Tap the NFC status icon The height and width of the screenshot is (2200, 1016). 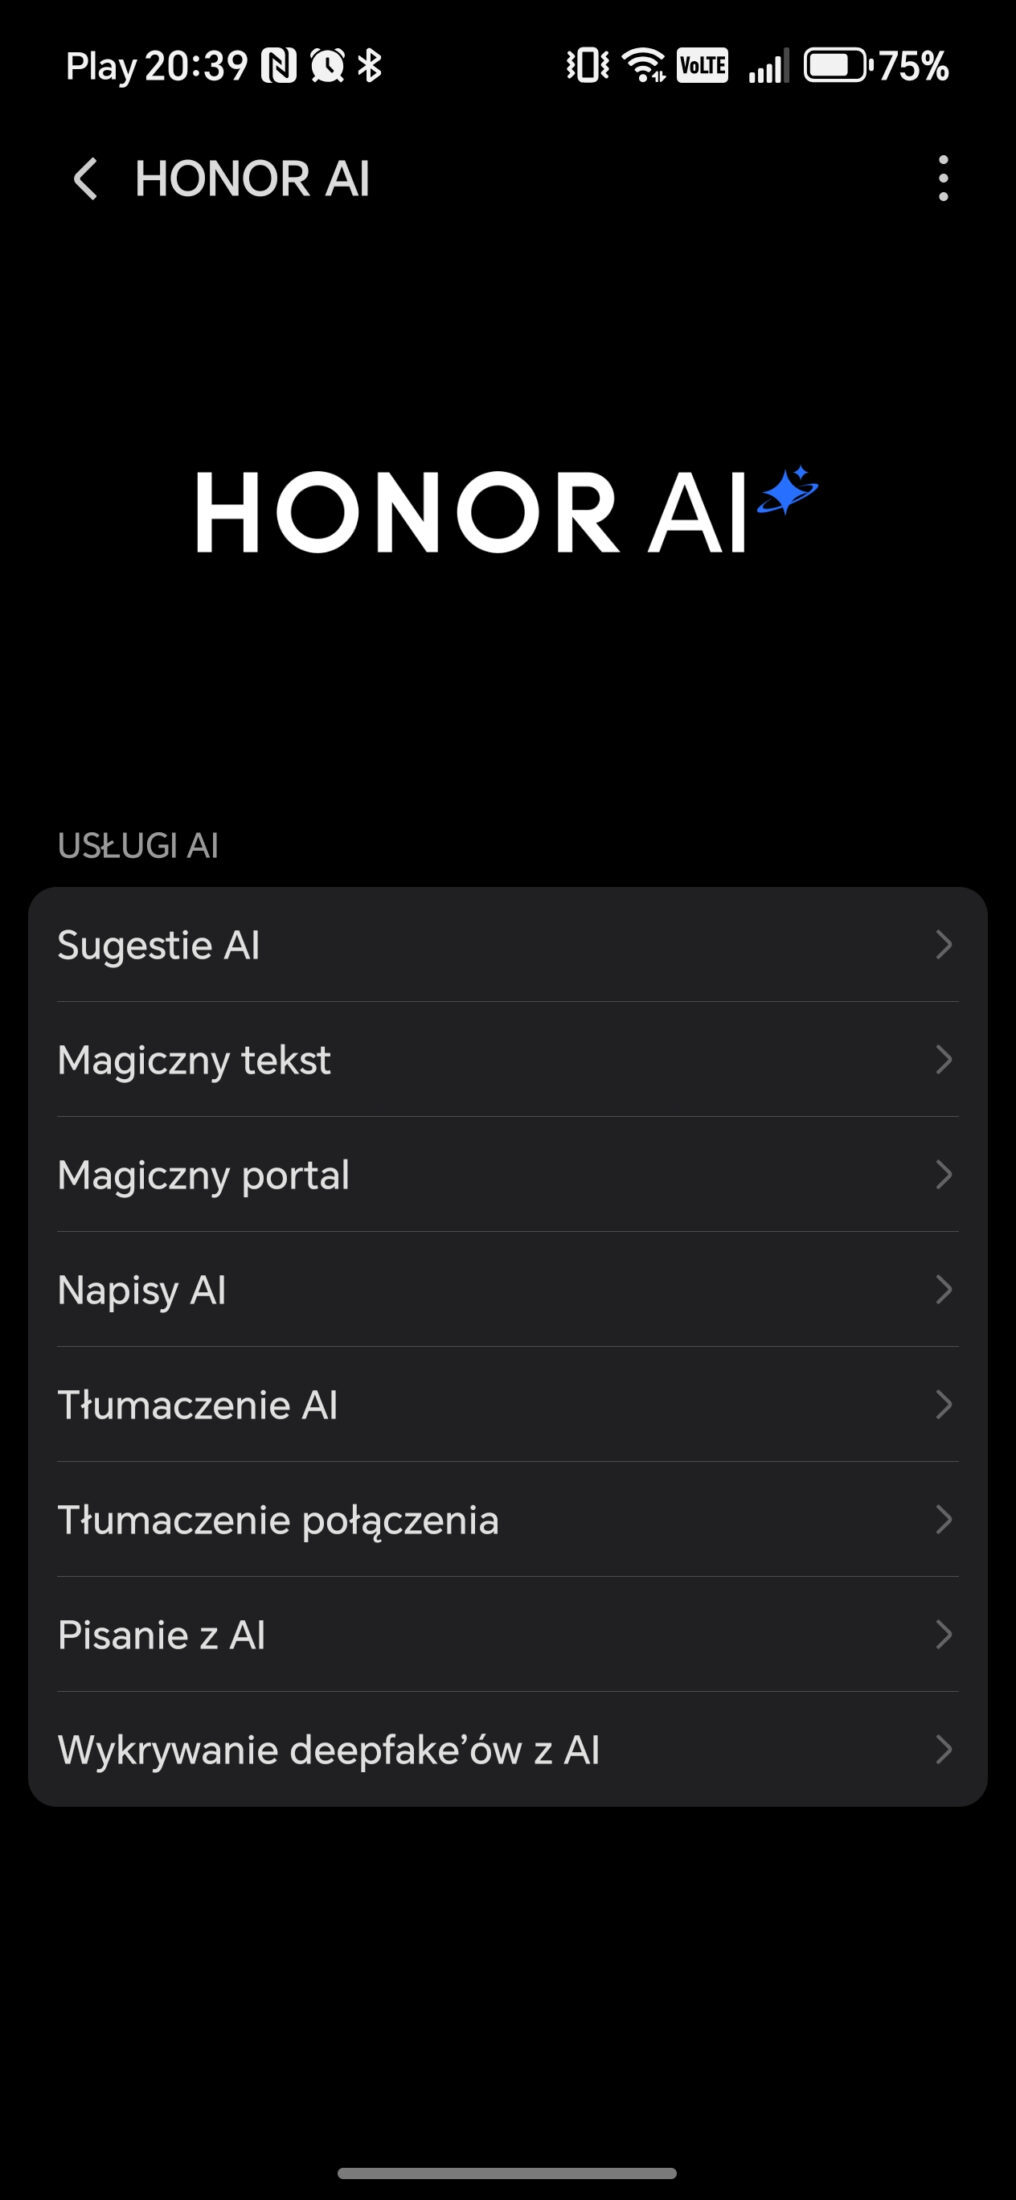coord(279,66)
